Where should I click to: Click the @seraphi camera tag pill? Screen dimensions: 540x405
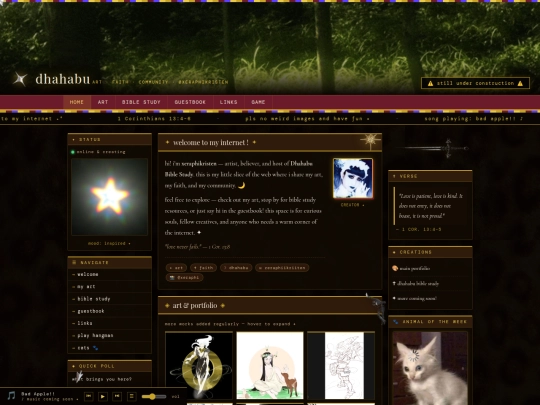[185, 278]
